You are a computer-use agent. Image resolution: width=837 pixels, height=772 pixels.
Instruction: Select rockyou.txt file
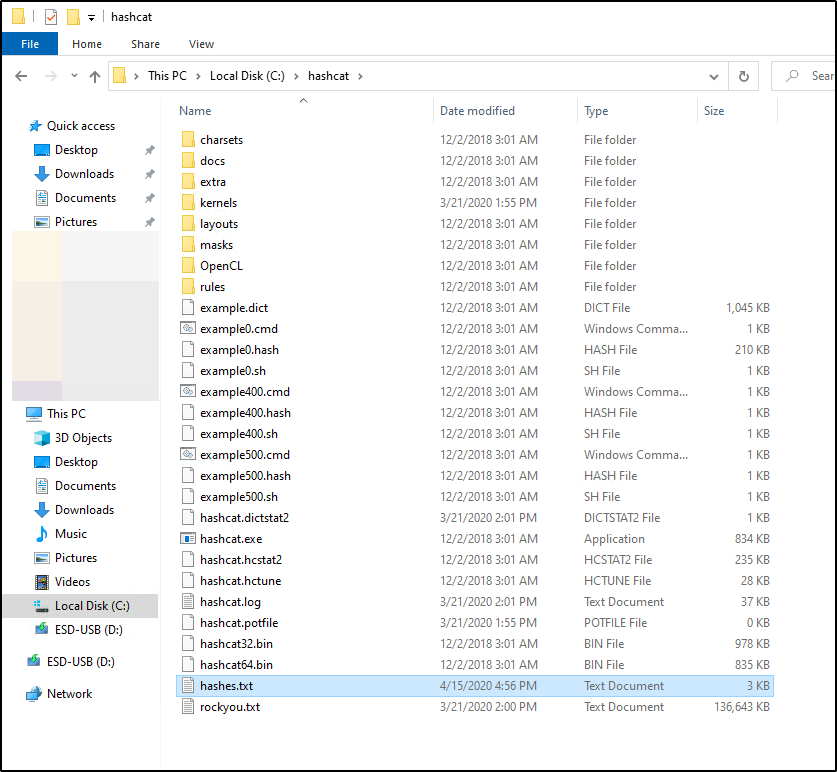click(229, 707)
